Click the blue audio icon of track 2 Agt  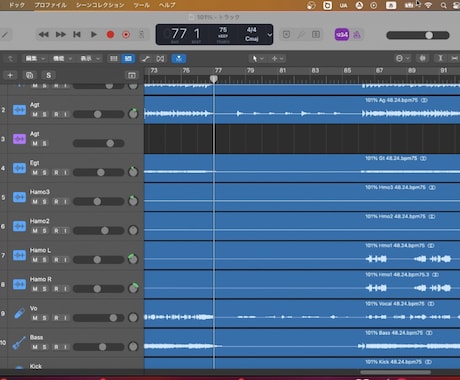[19, 110]
